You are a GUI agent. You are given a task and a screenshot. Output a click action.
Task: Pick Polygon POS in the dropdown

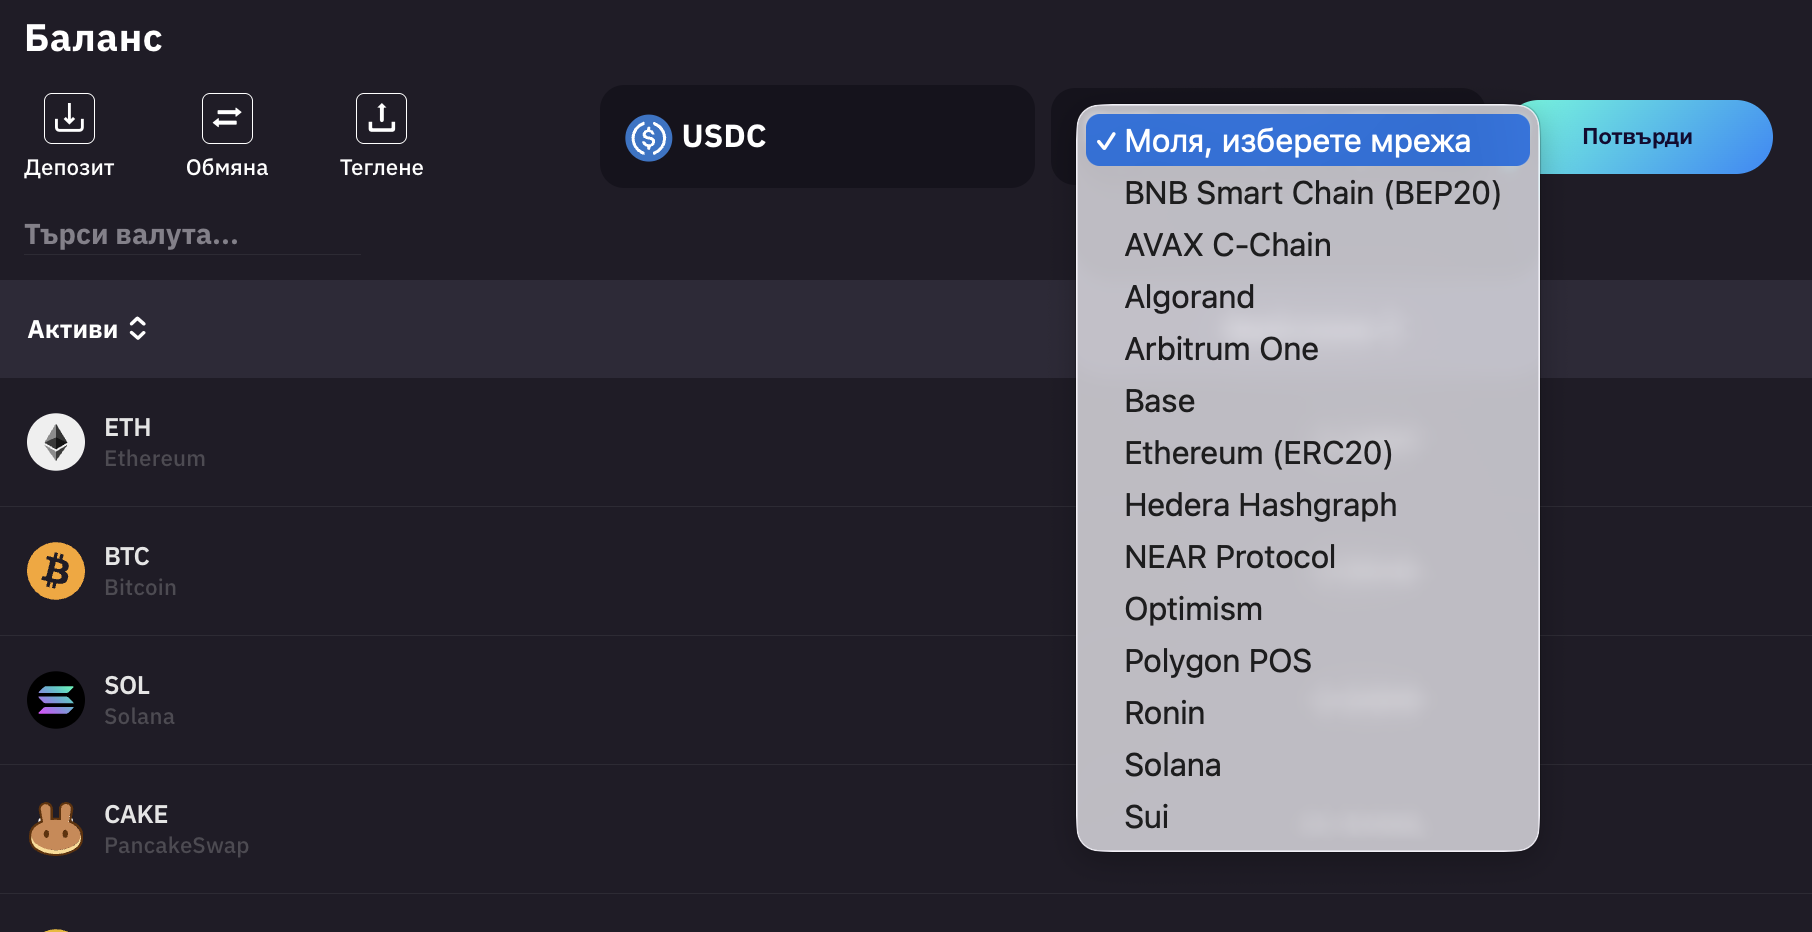coord(1217,661)
